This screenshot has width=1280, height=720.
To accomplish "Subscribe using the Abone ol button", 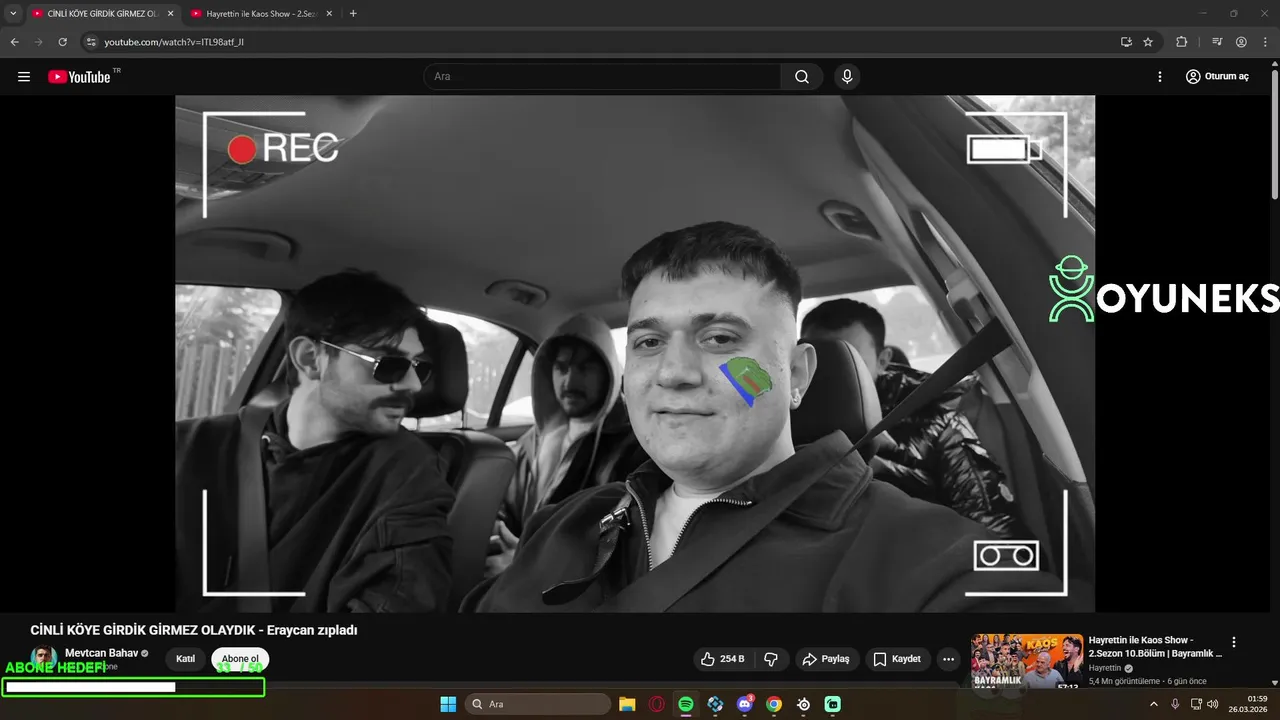I will 240,659.
